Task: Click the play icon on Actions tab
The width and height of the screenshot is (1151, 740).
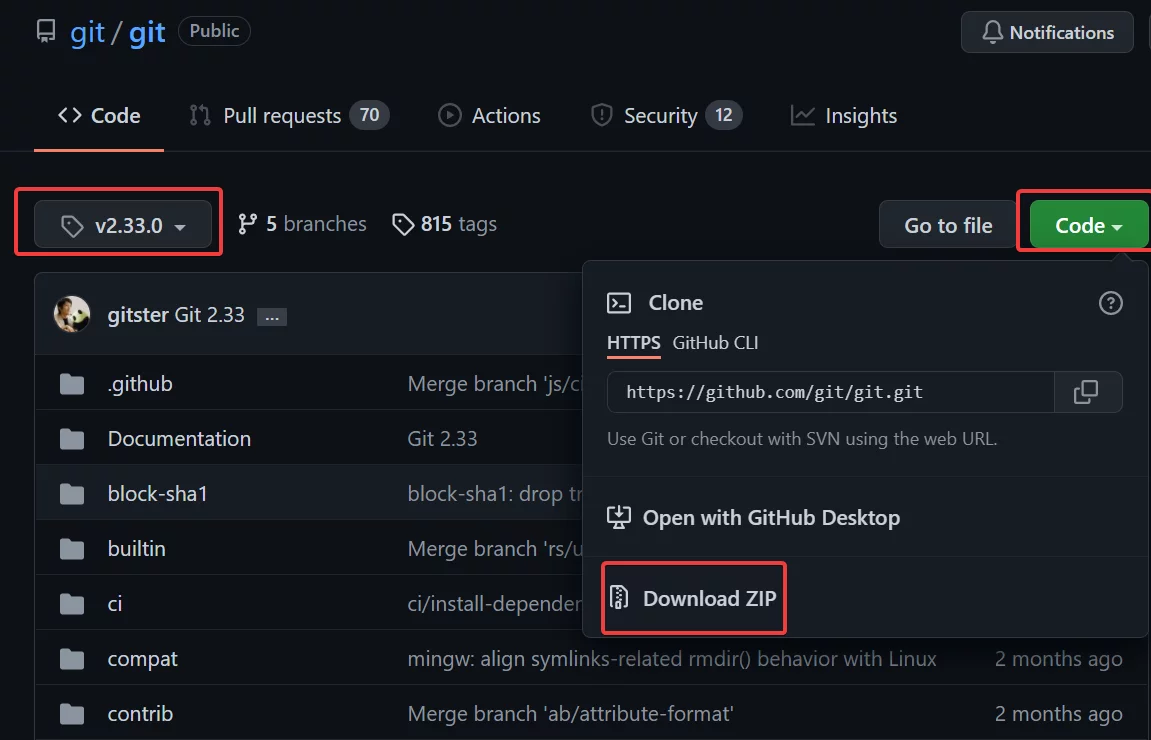Action: 449,115
